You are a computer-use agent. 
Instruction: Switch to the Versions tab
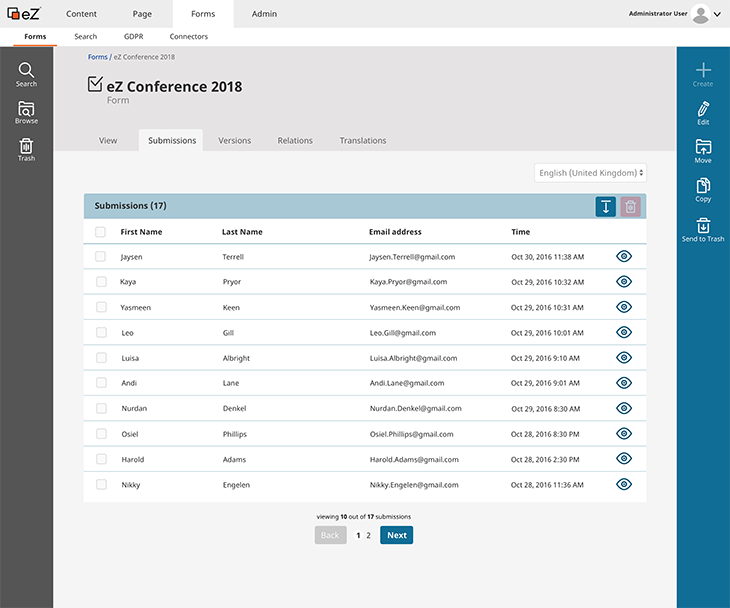(x=235, y=140)
